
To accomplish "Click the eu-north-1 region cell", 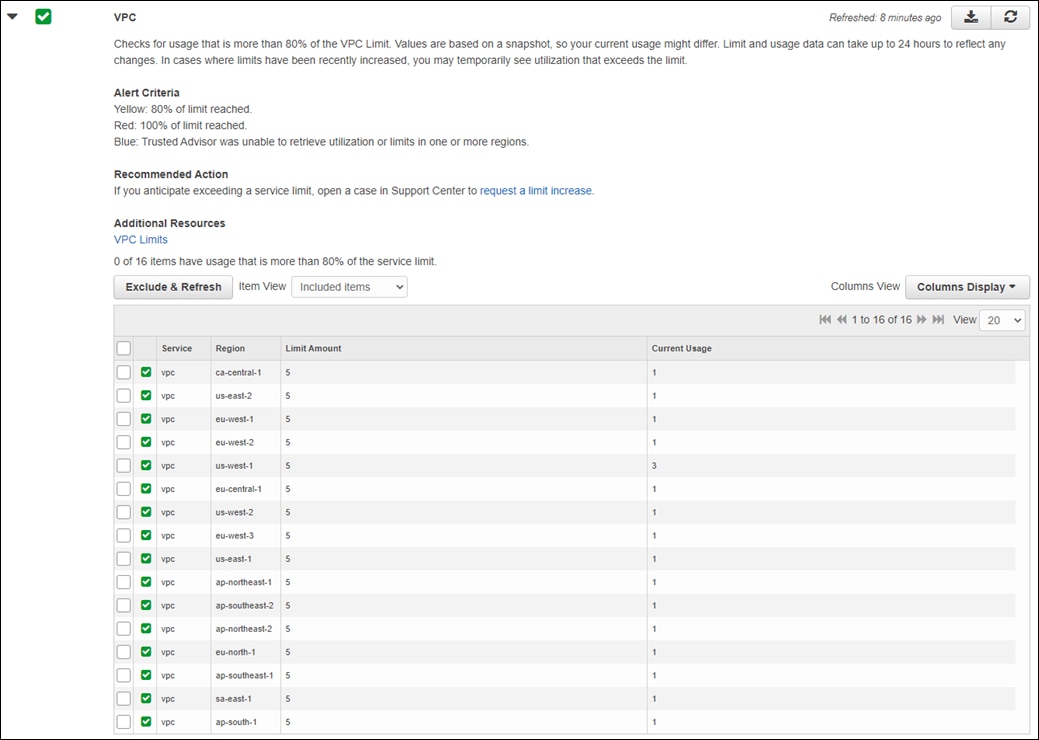I will 235,652.
